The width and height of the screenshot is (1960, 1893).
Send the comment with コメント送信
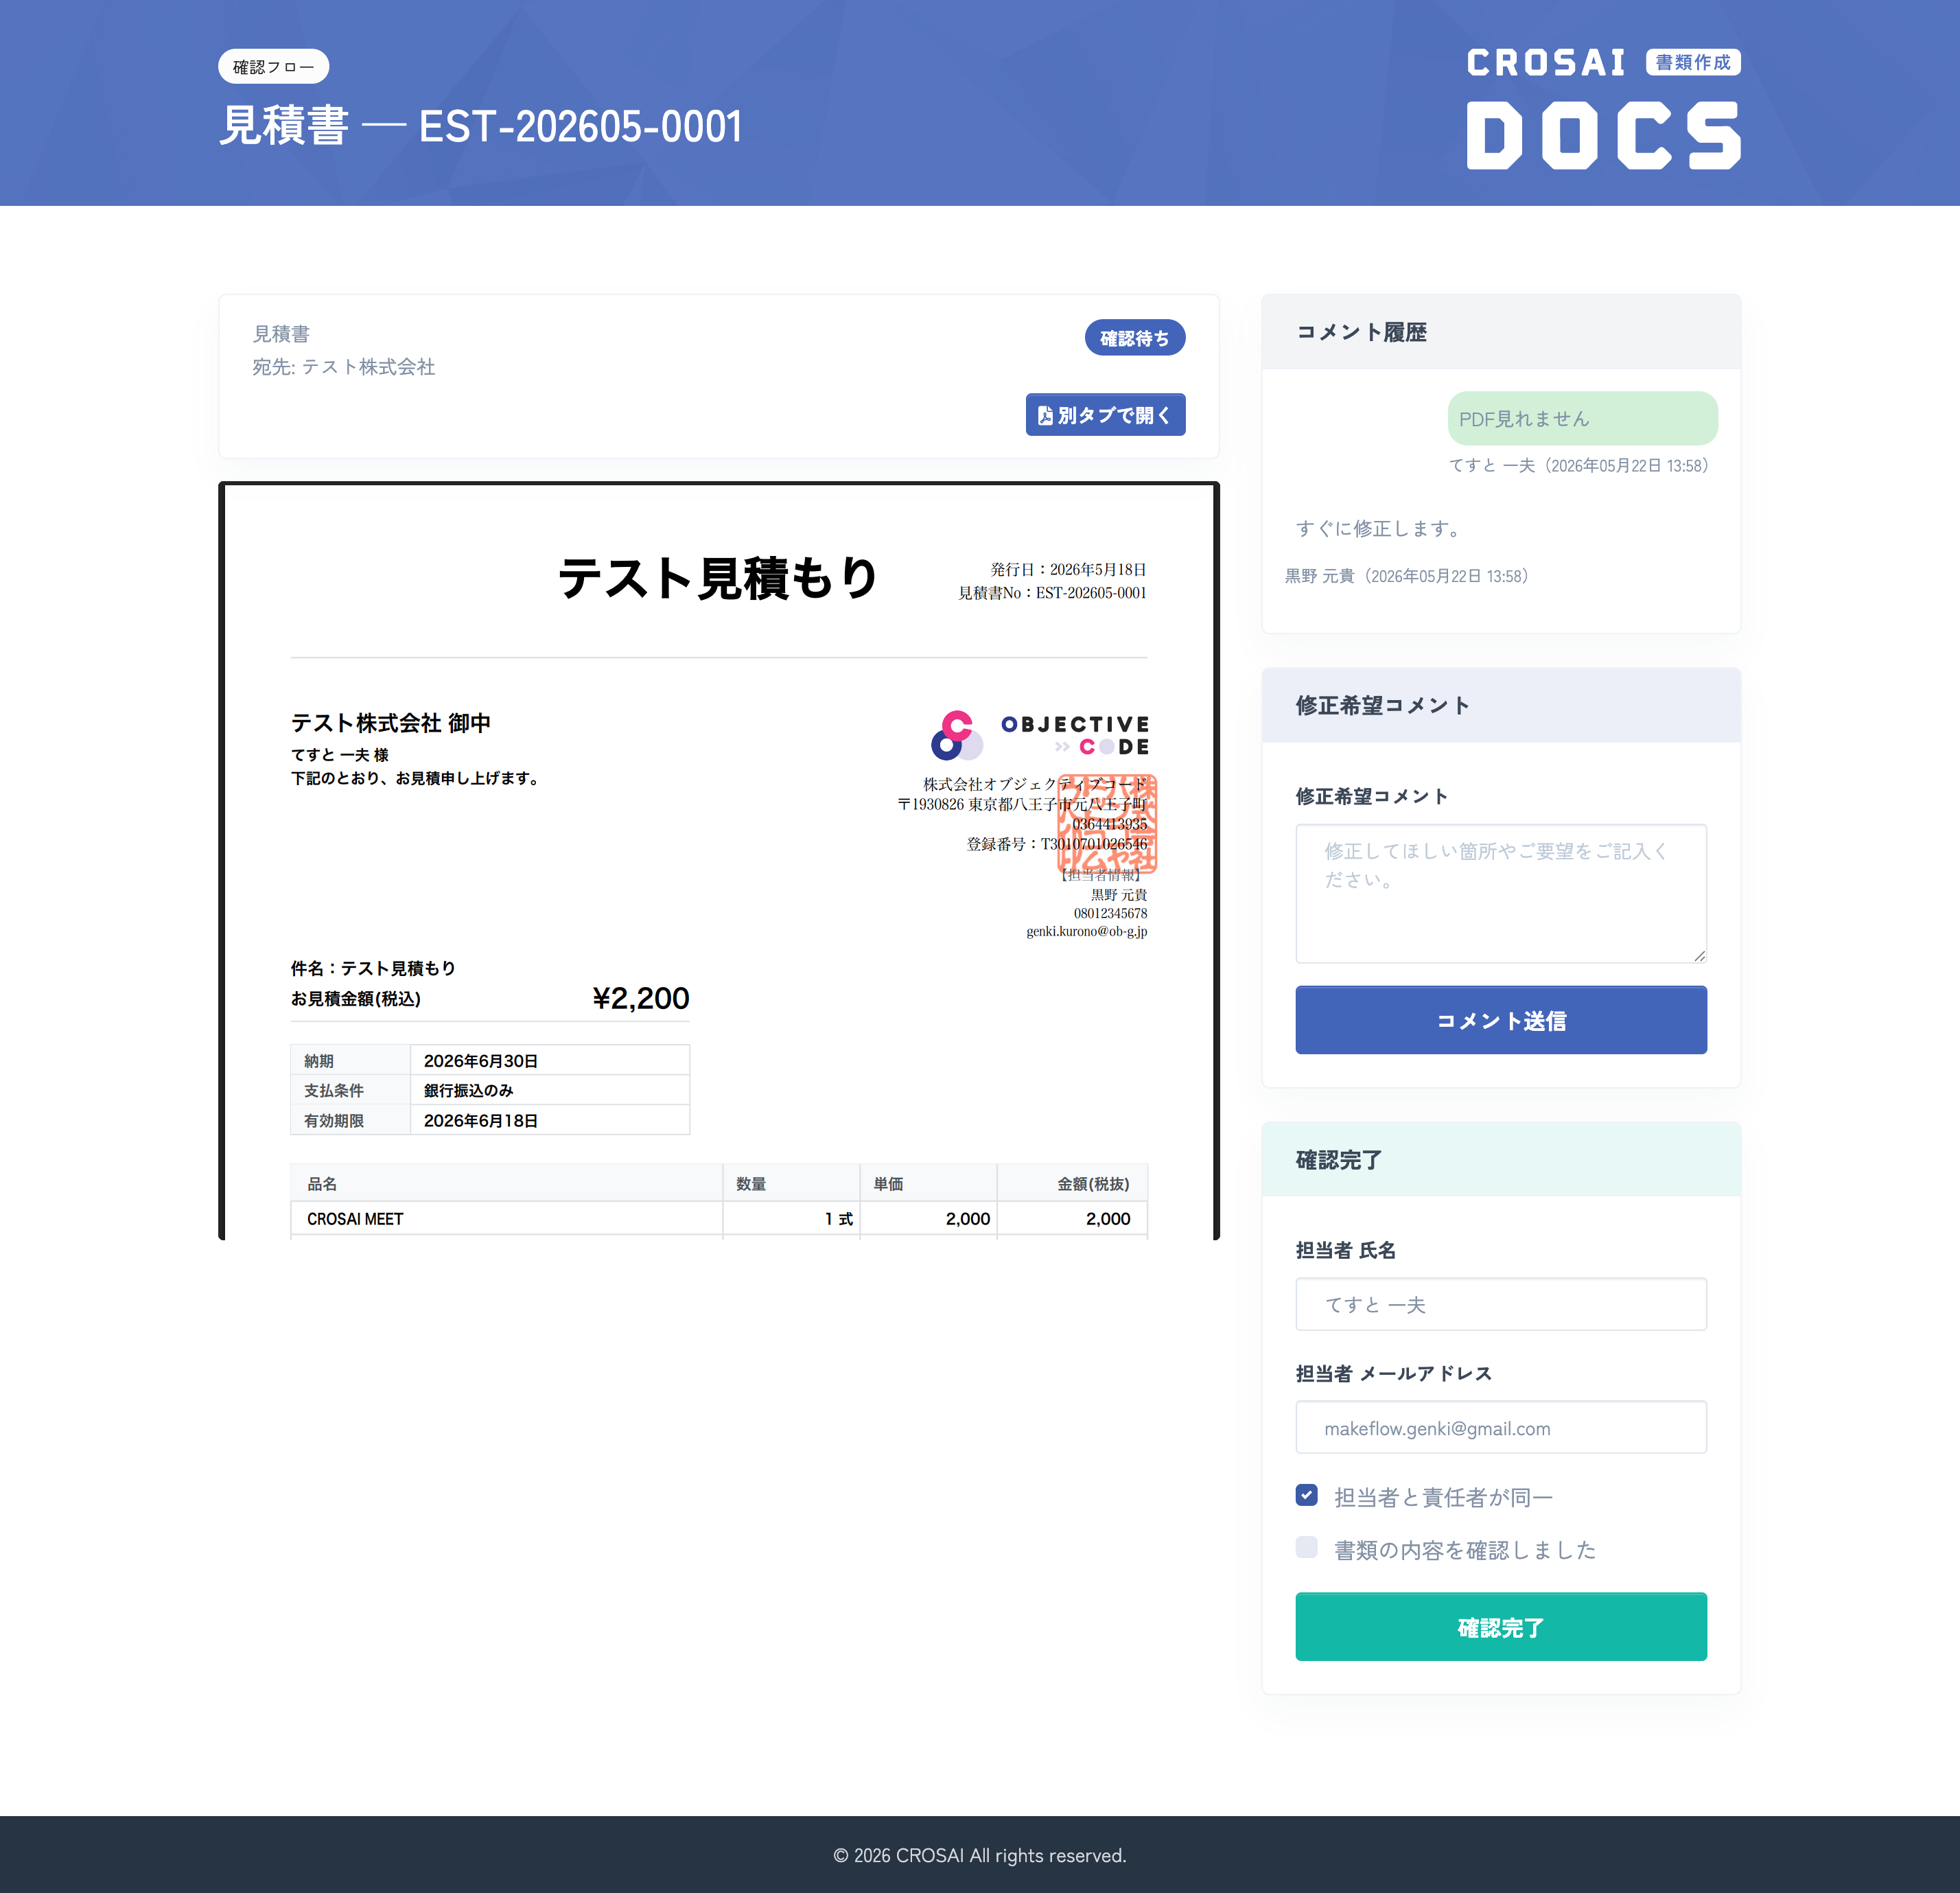[x=1501, y=1020]
